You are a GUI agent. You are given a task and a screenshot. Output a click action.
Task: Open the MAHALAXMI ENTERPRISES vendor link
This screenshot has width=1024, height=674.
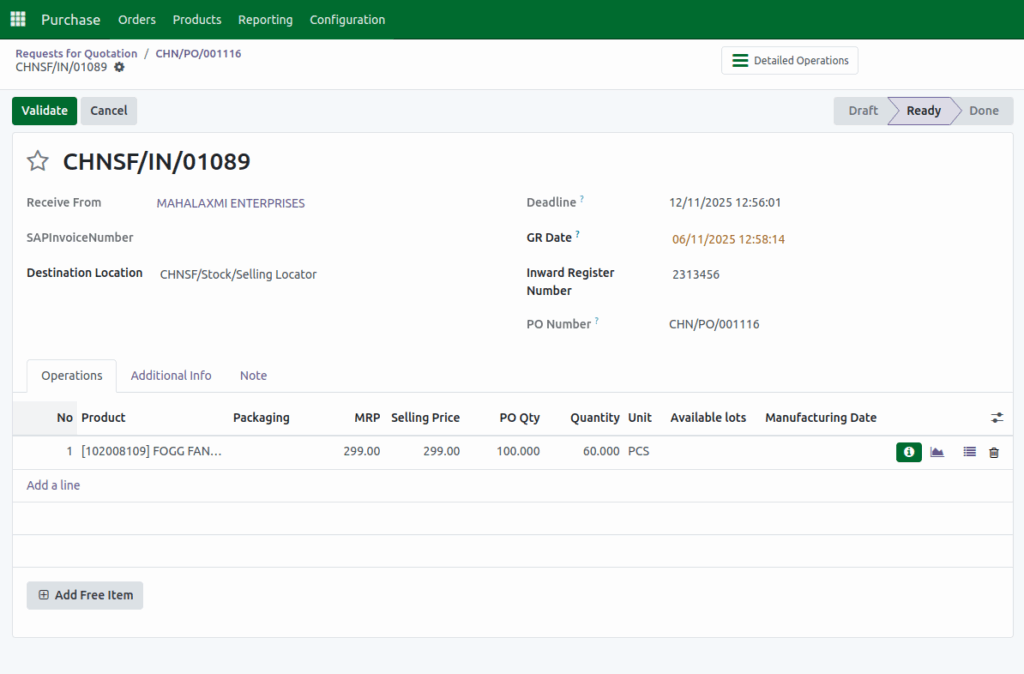click(230, 202)
